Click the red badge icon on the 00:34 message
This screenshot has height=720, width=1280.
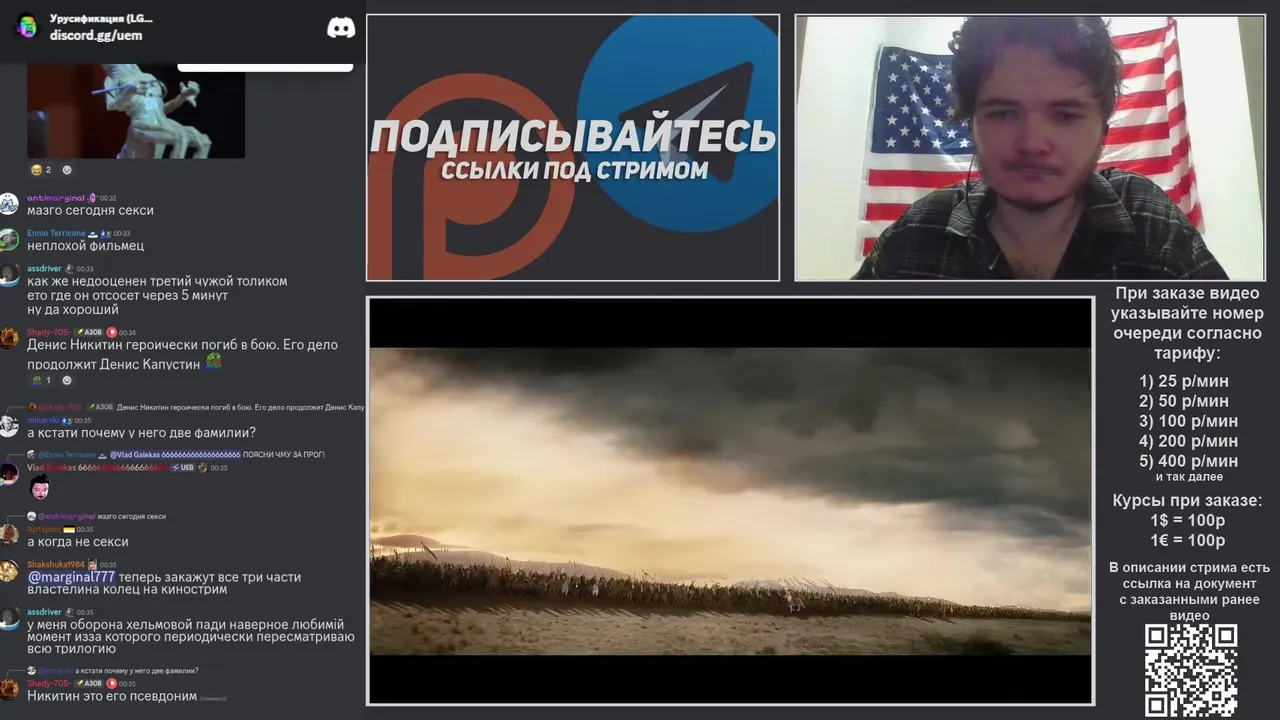pos(112,332)
